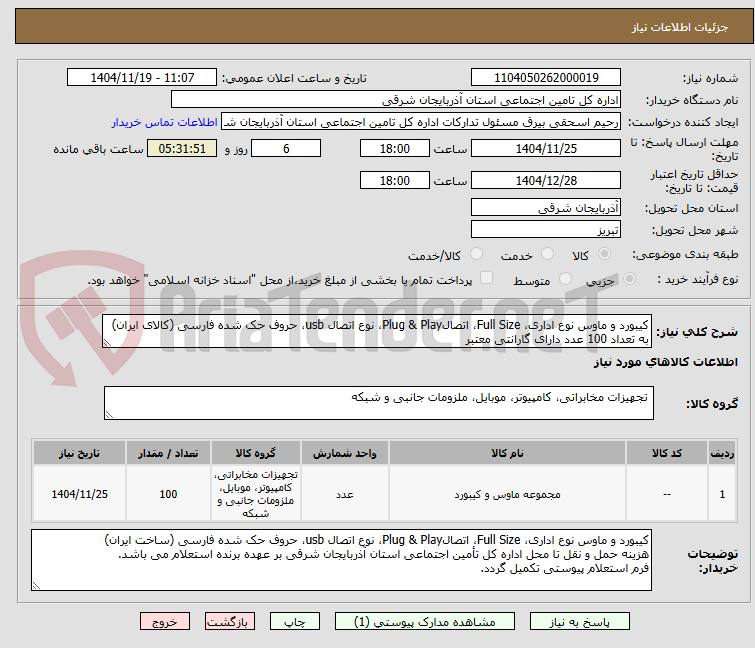Click the table date cell 1404/11/25
This screenshot has height=648, width=755.
(x=79, y=494)
